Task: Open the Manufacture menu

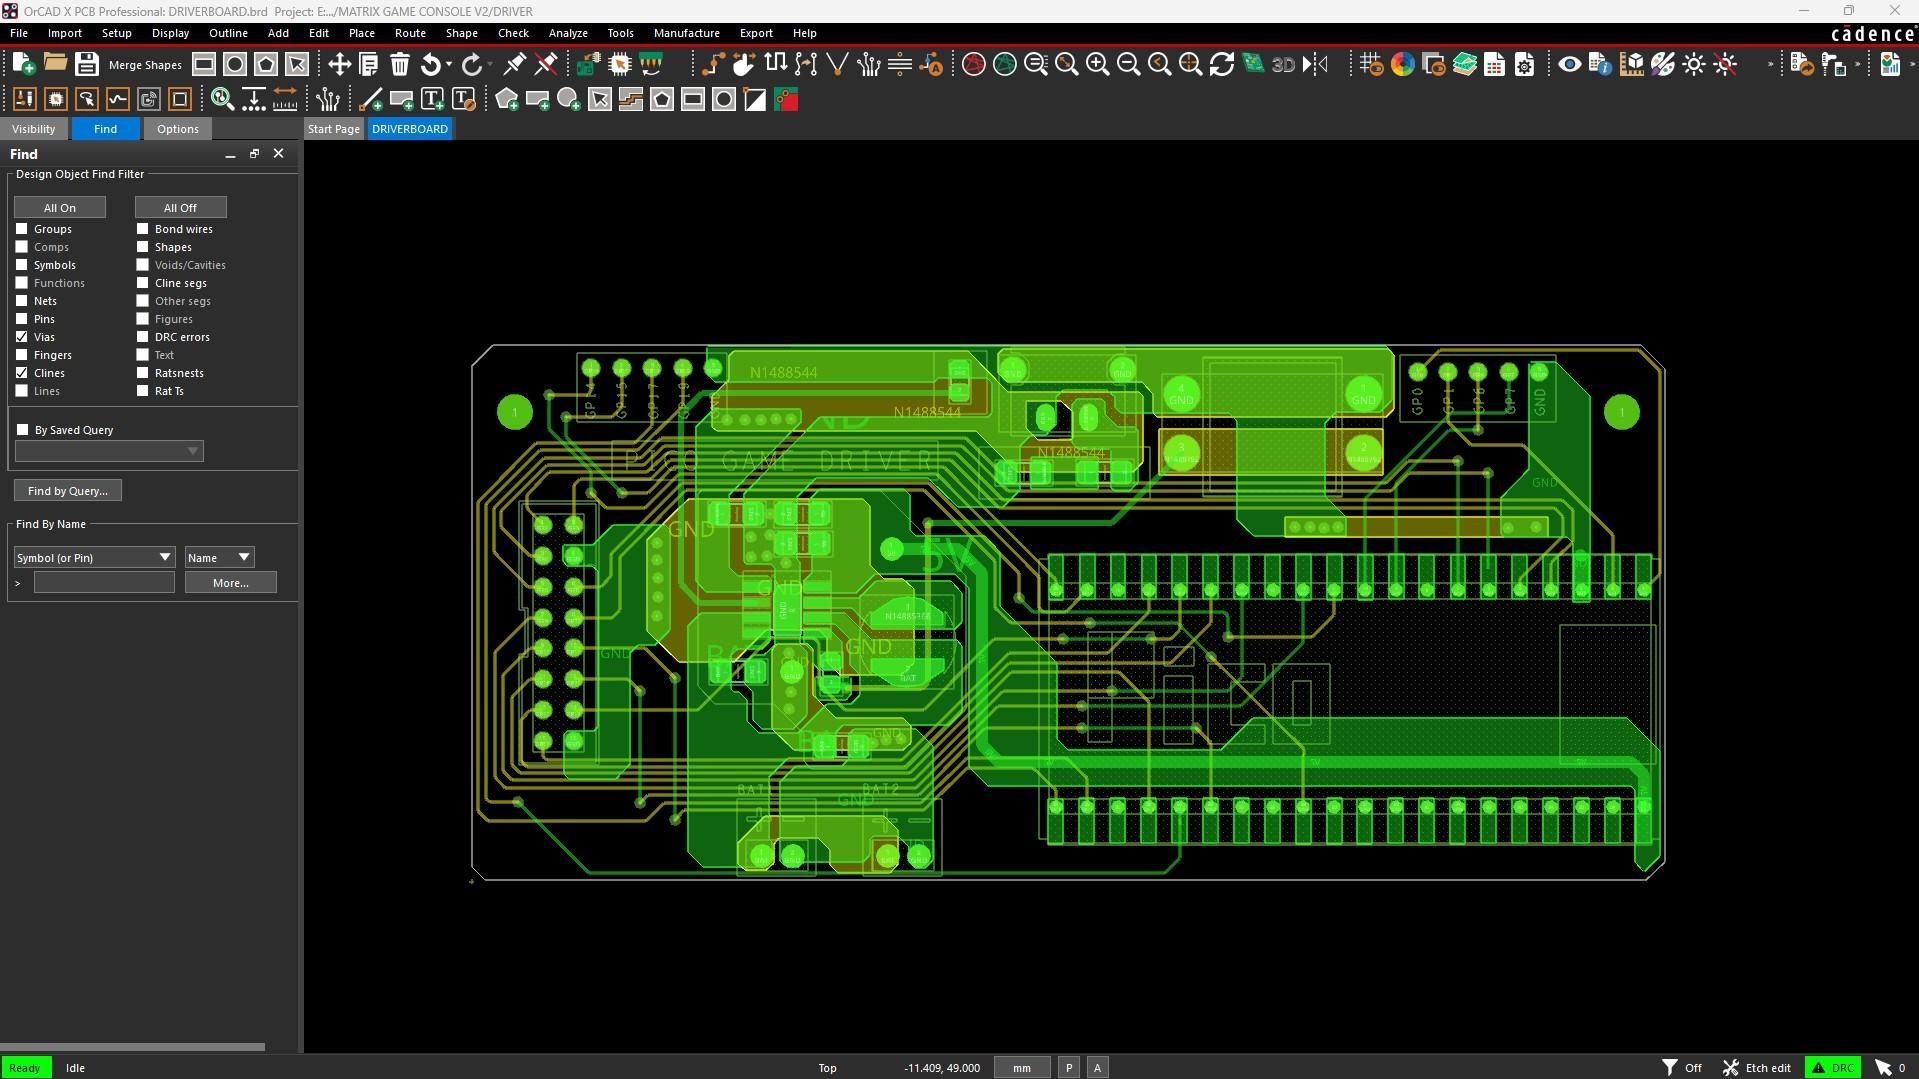Action: 686,33
